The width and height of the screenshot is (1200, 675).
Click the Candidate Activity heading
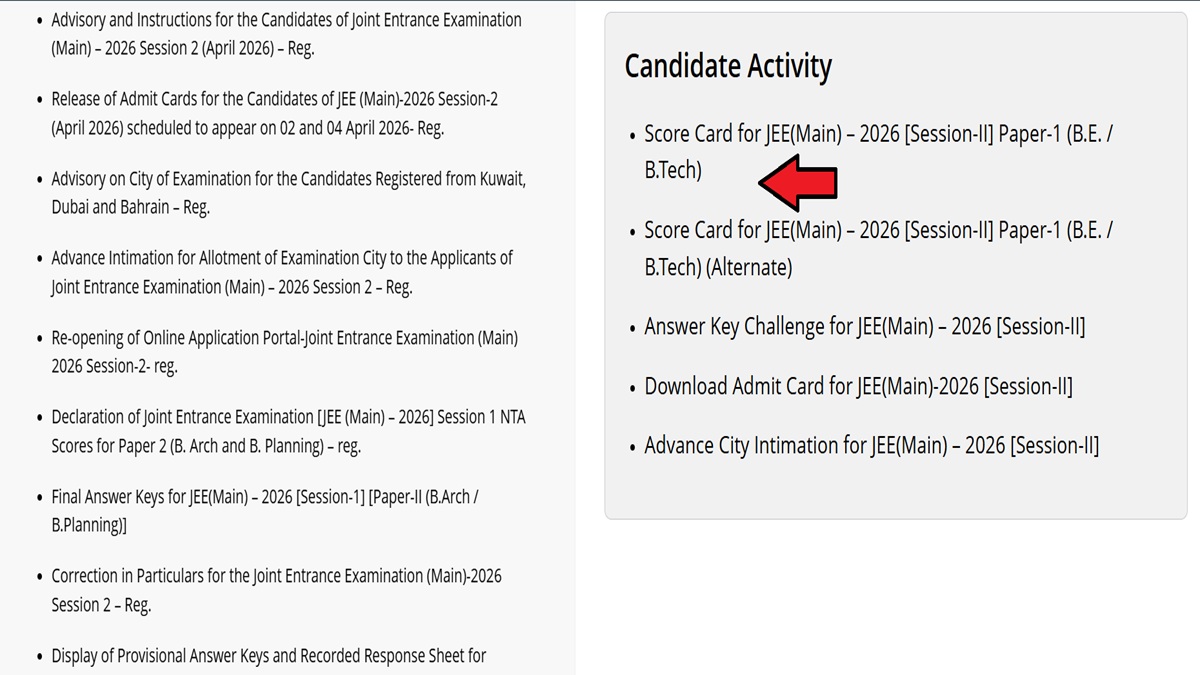pyautogui.click(x=728, y=67)
